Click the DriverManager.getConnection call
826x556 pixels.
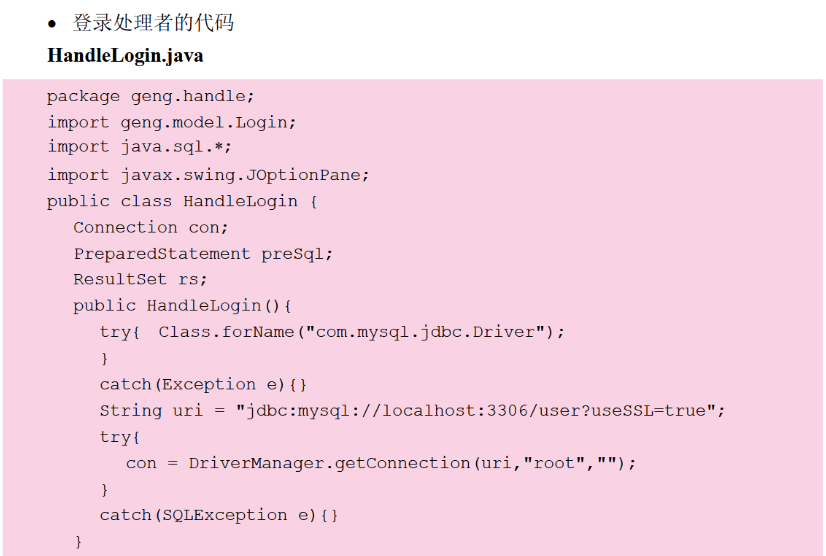click(329, 463)
